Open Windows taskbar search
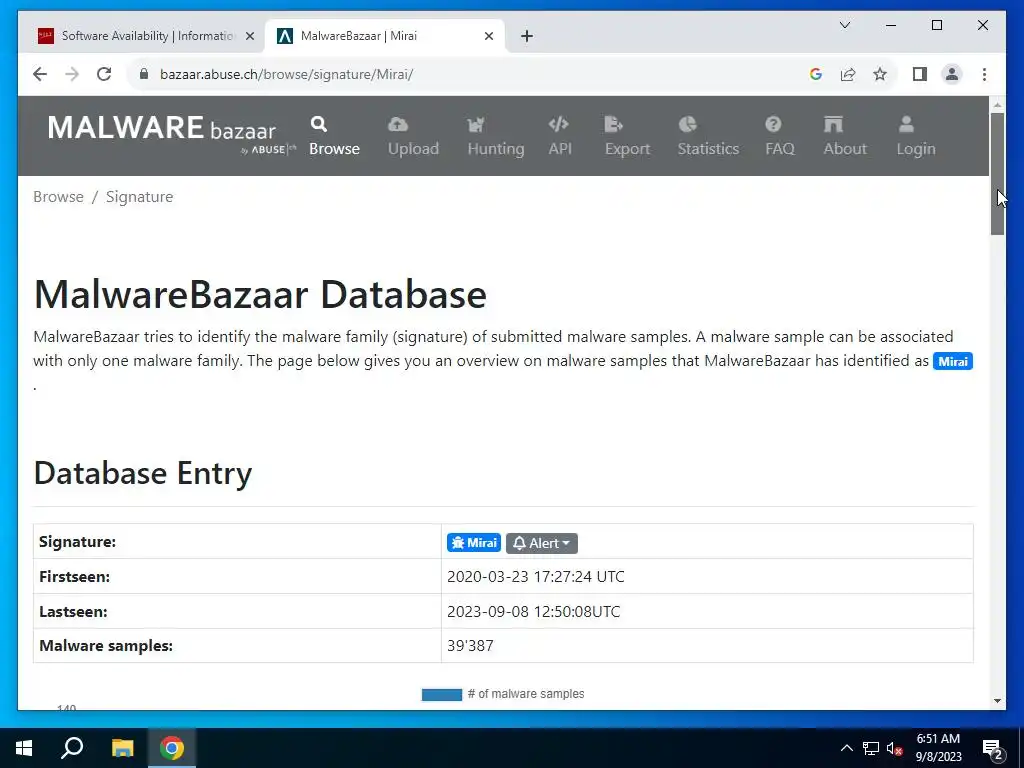This screenshot has width=1024, height=768. (x=72, y=748)
